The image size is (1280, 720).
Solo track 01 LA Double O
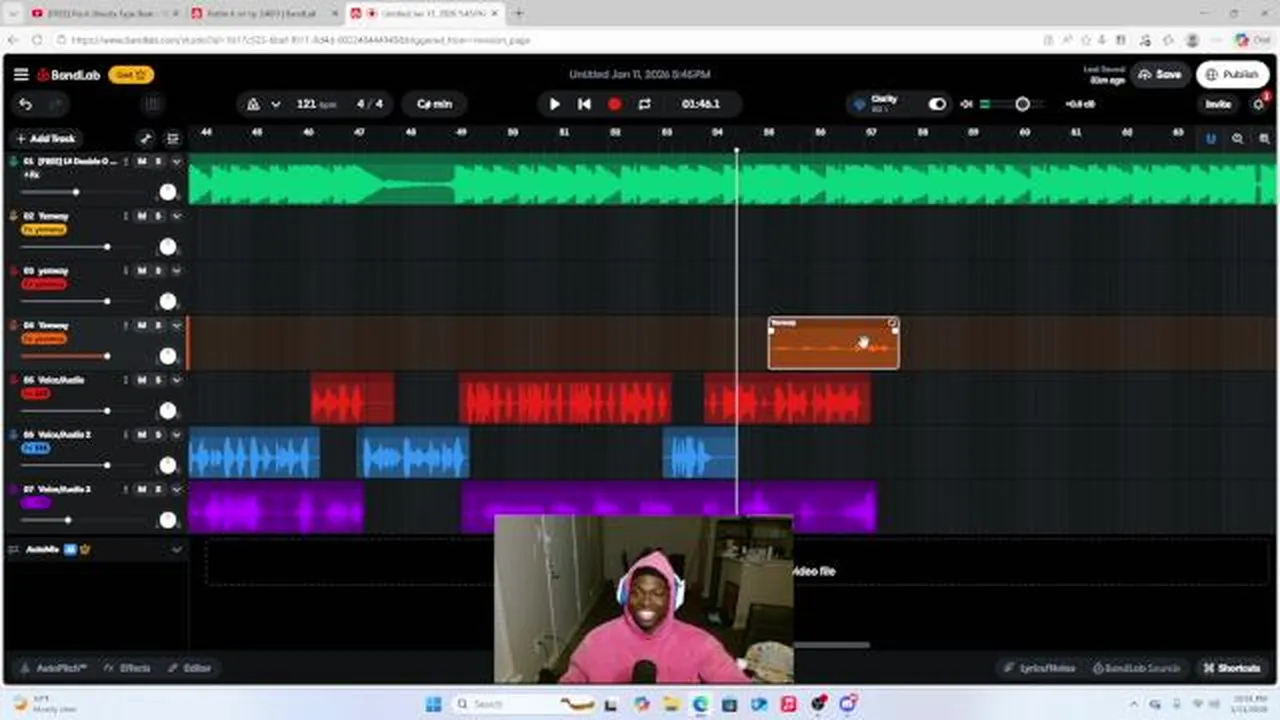[x=158, y=161]
